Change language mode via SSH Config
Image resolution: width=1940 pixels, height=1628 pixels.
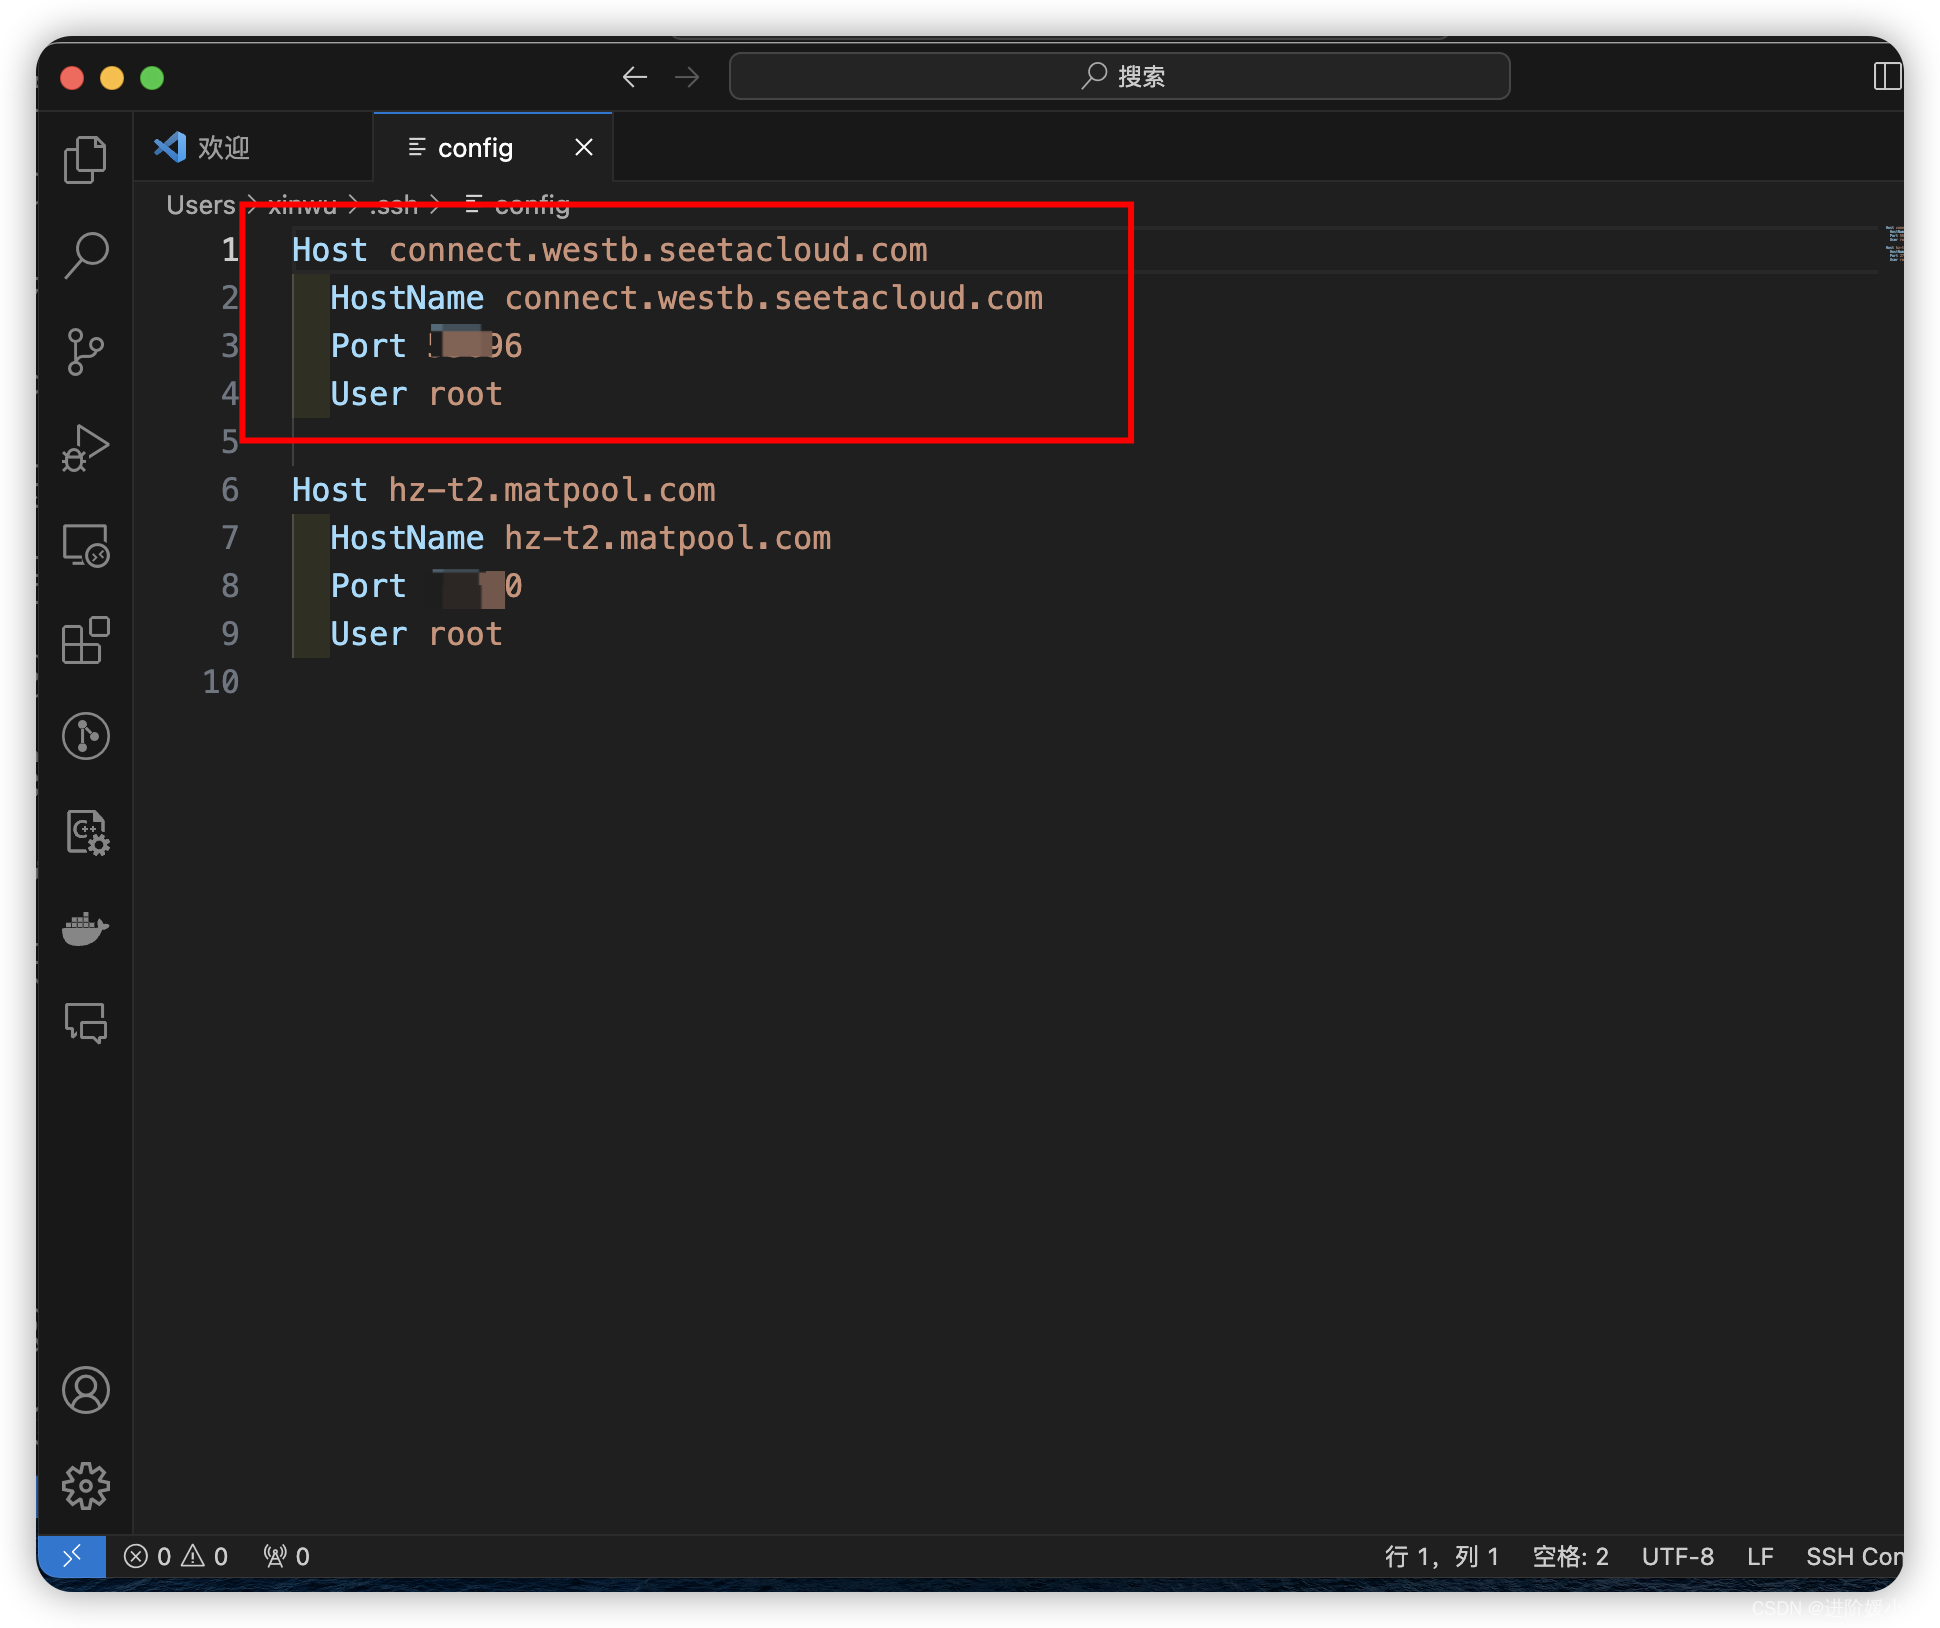pyautogui.click(x=1854, y=1556)
